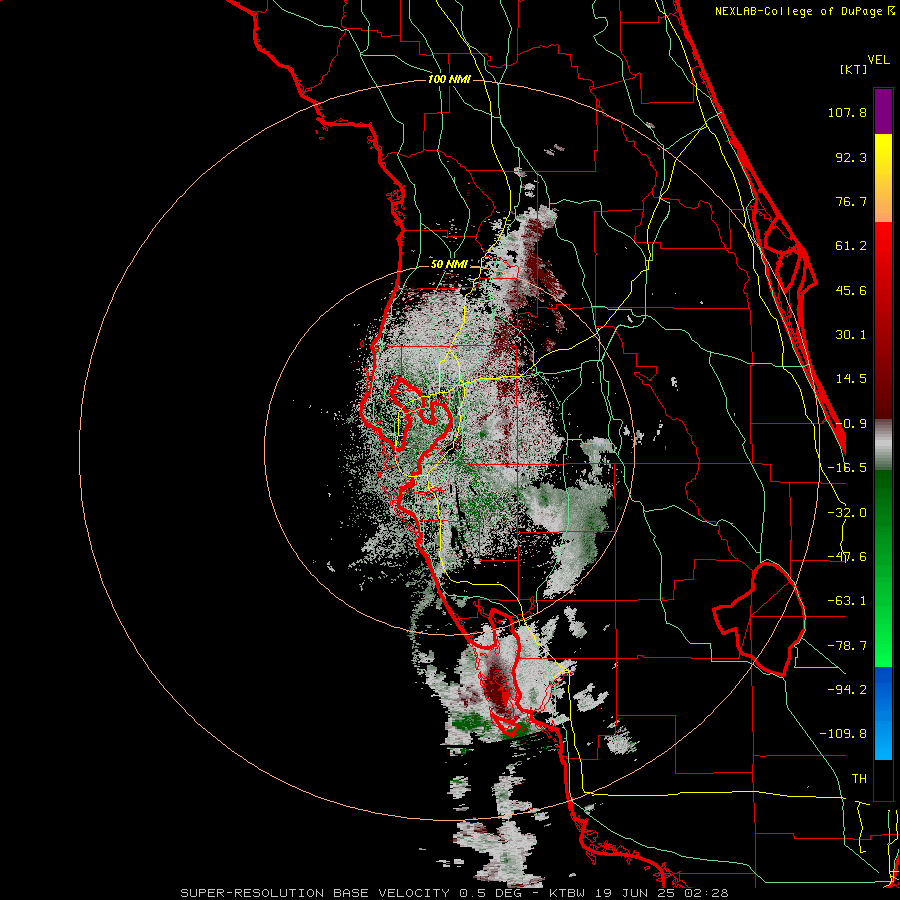Pick the yellow segment of the color bar

tap(883, 155)
